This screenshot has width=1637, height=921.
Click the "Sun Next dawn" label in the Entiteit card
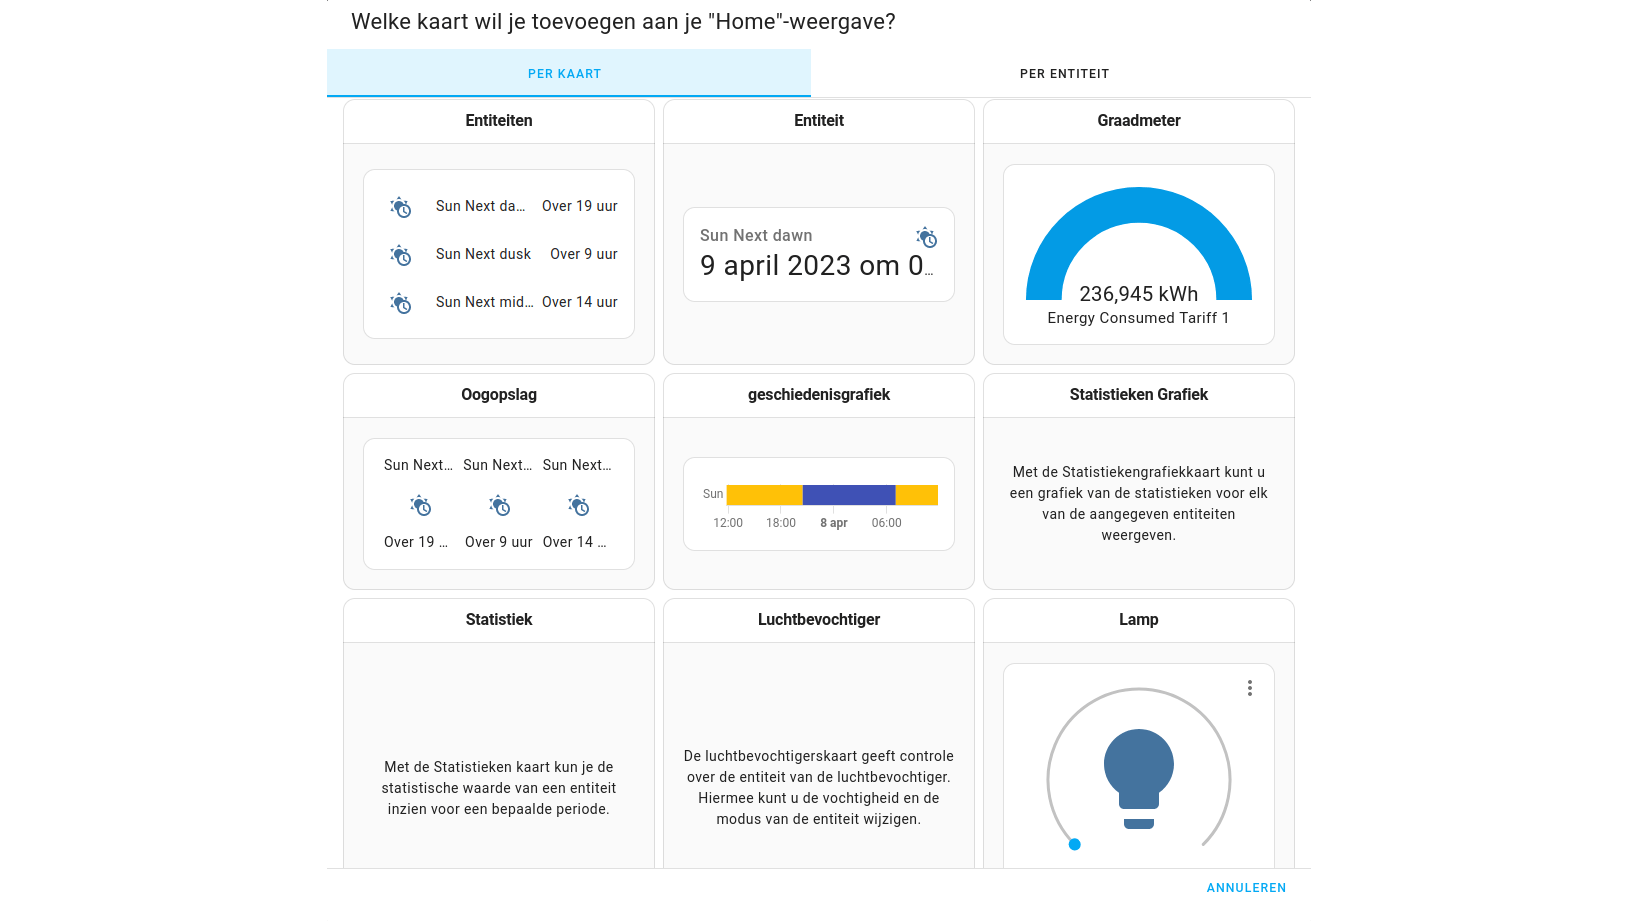(756, 235)
